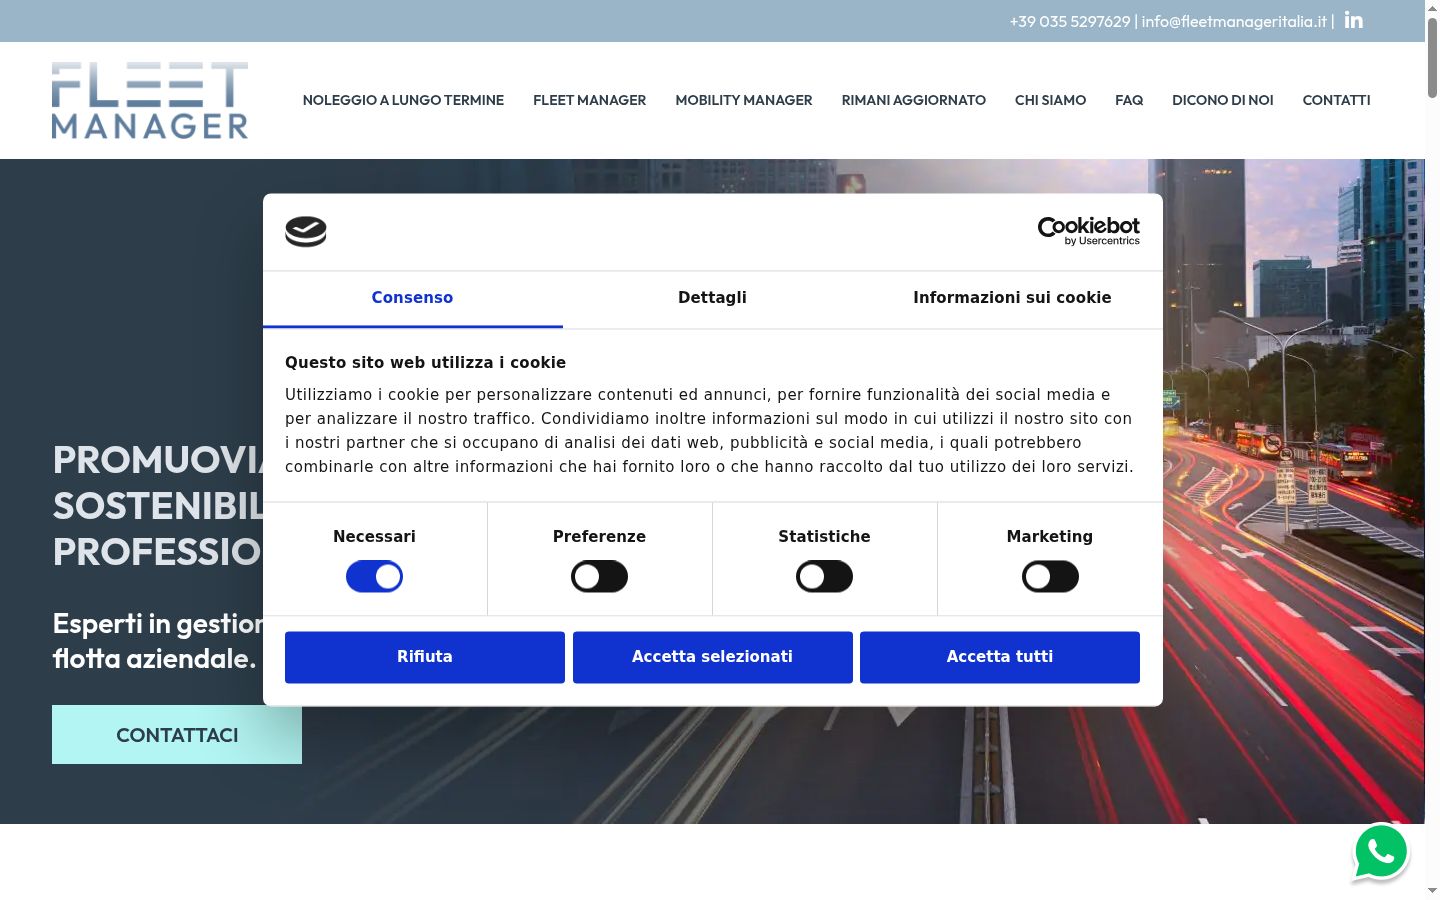This screenshot has width=1440, height=900.
Task: Click the CONTATTACI button
Action: (x=177, y=735)
